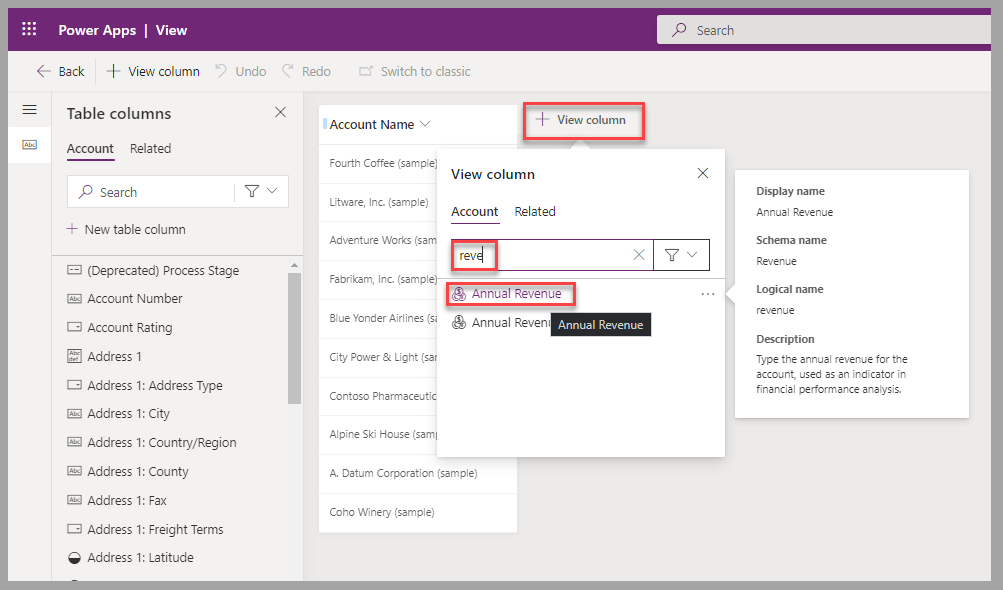Click the currency icon of first Annual Revenue
Image resolution: width=1003 pixels, height=590 pixels.
[x=459, y=294]
